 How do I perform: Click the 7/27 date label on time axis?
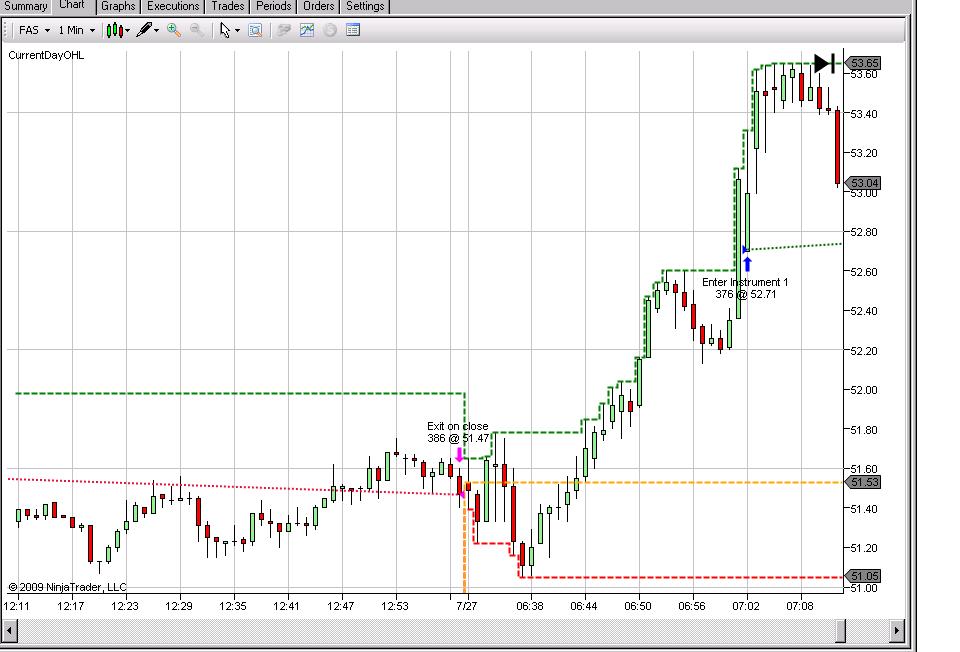[467, 606]
